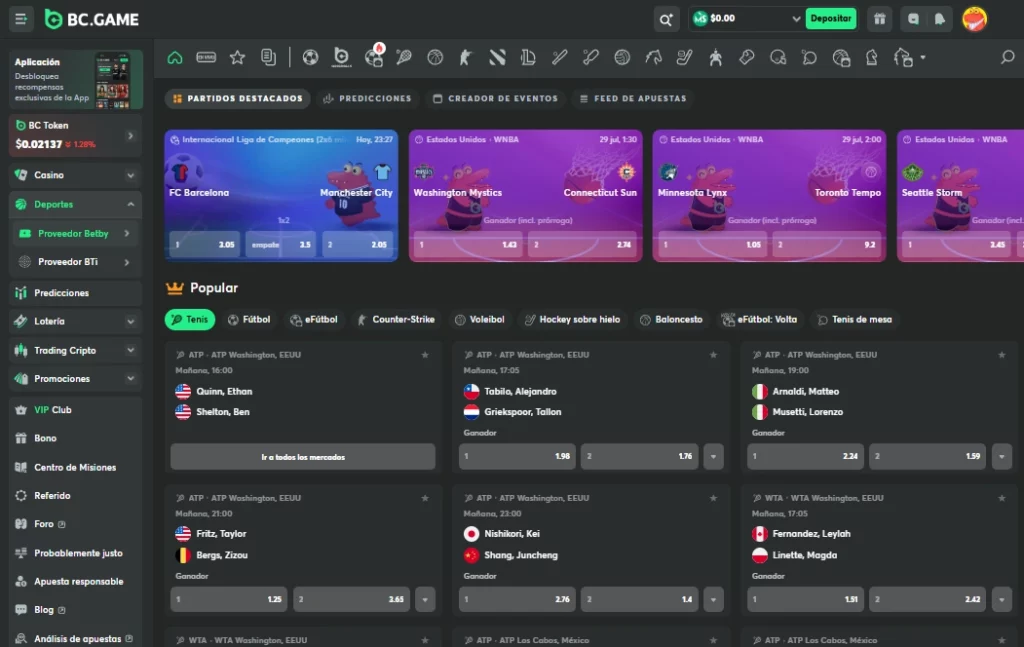This screenshot has height=647, width=1024.
Task: Click the Depositar button
Action: coord(830,18)
